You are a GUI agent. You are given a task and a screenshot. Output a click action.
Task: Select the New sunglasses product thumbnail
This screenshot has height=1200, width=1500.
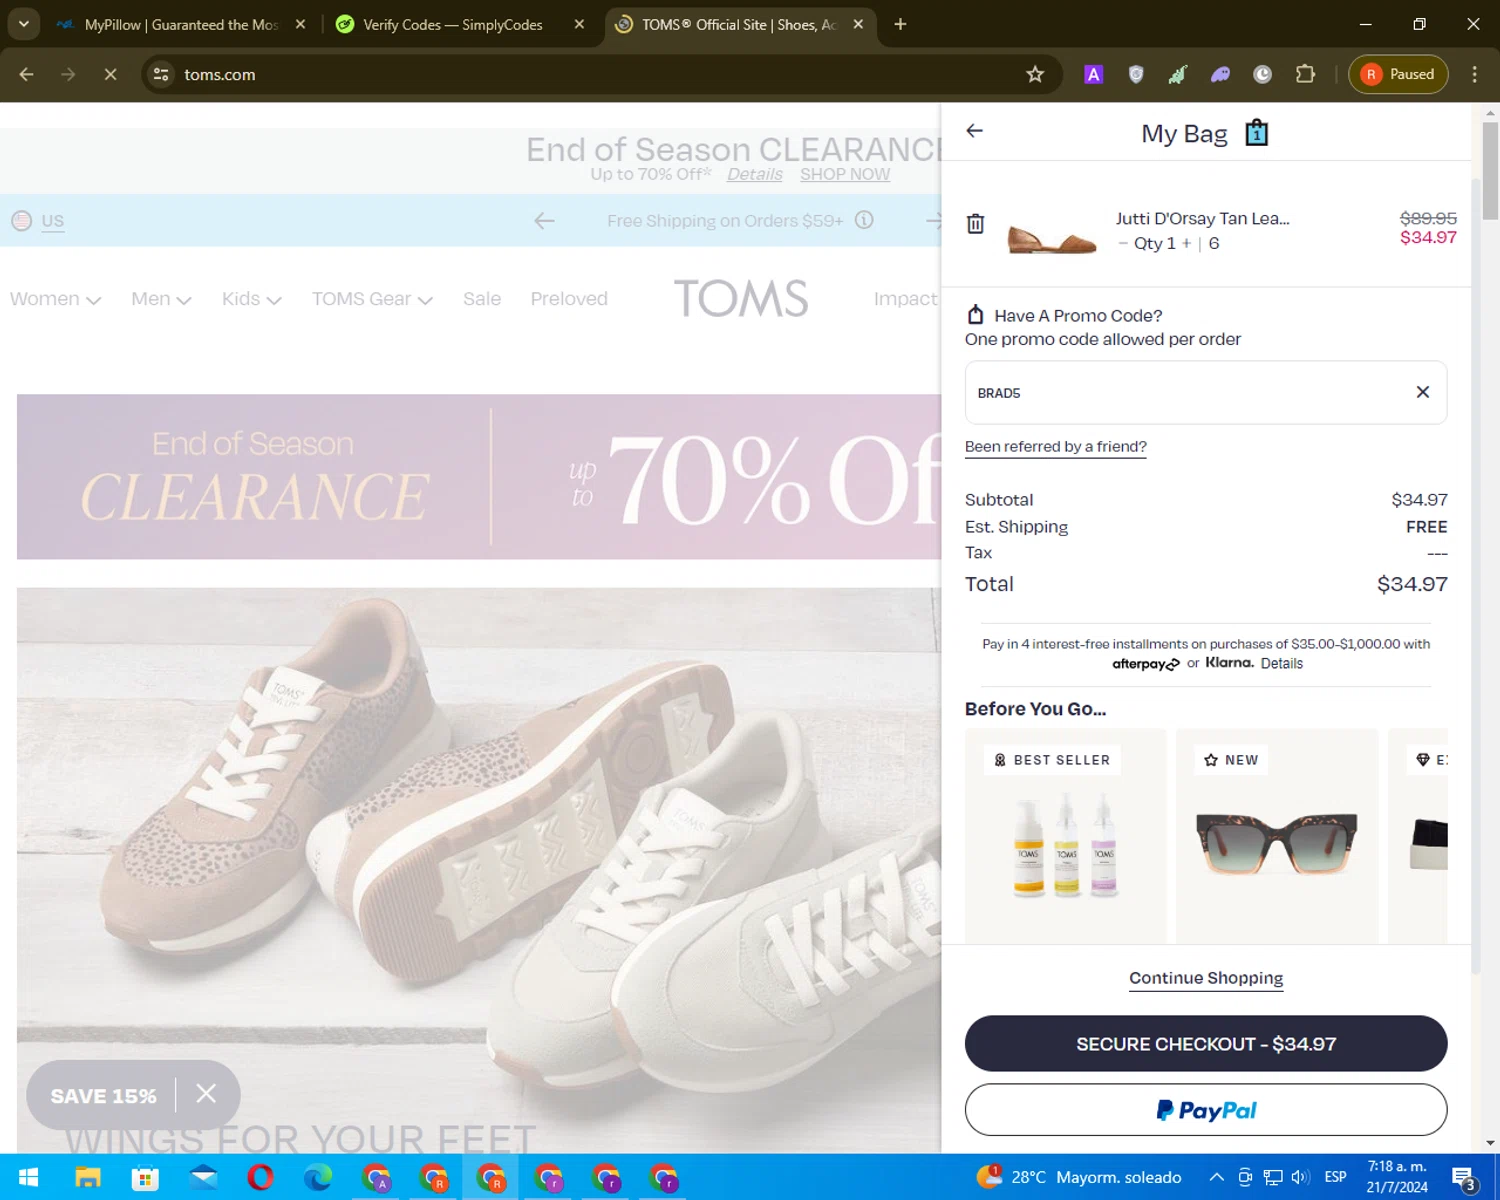click(1276, 836)
